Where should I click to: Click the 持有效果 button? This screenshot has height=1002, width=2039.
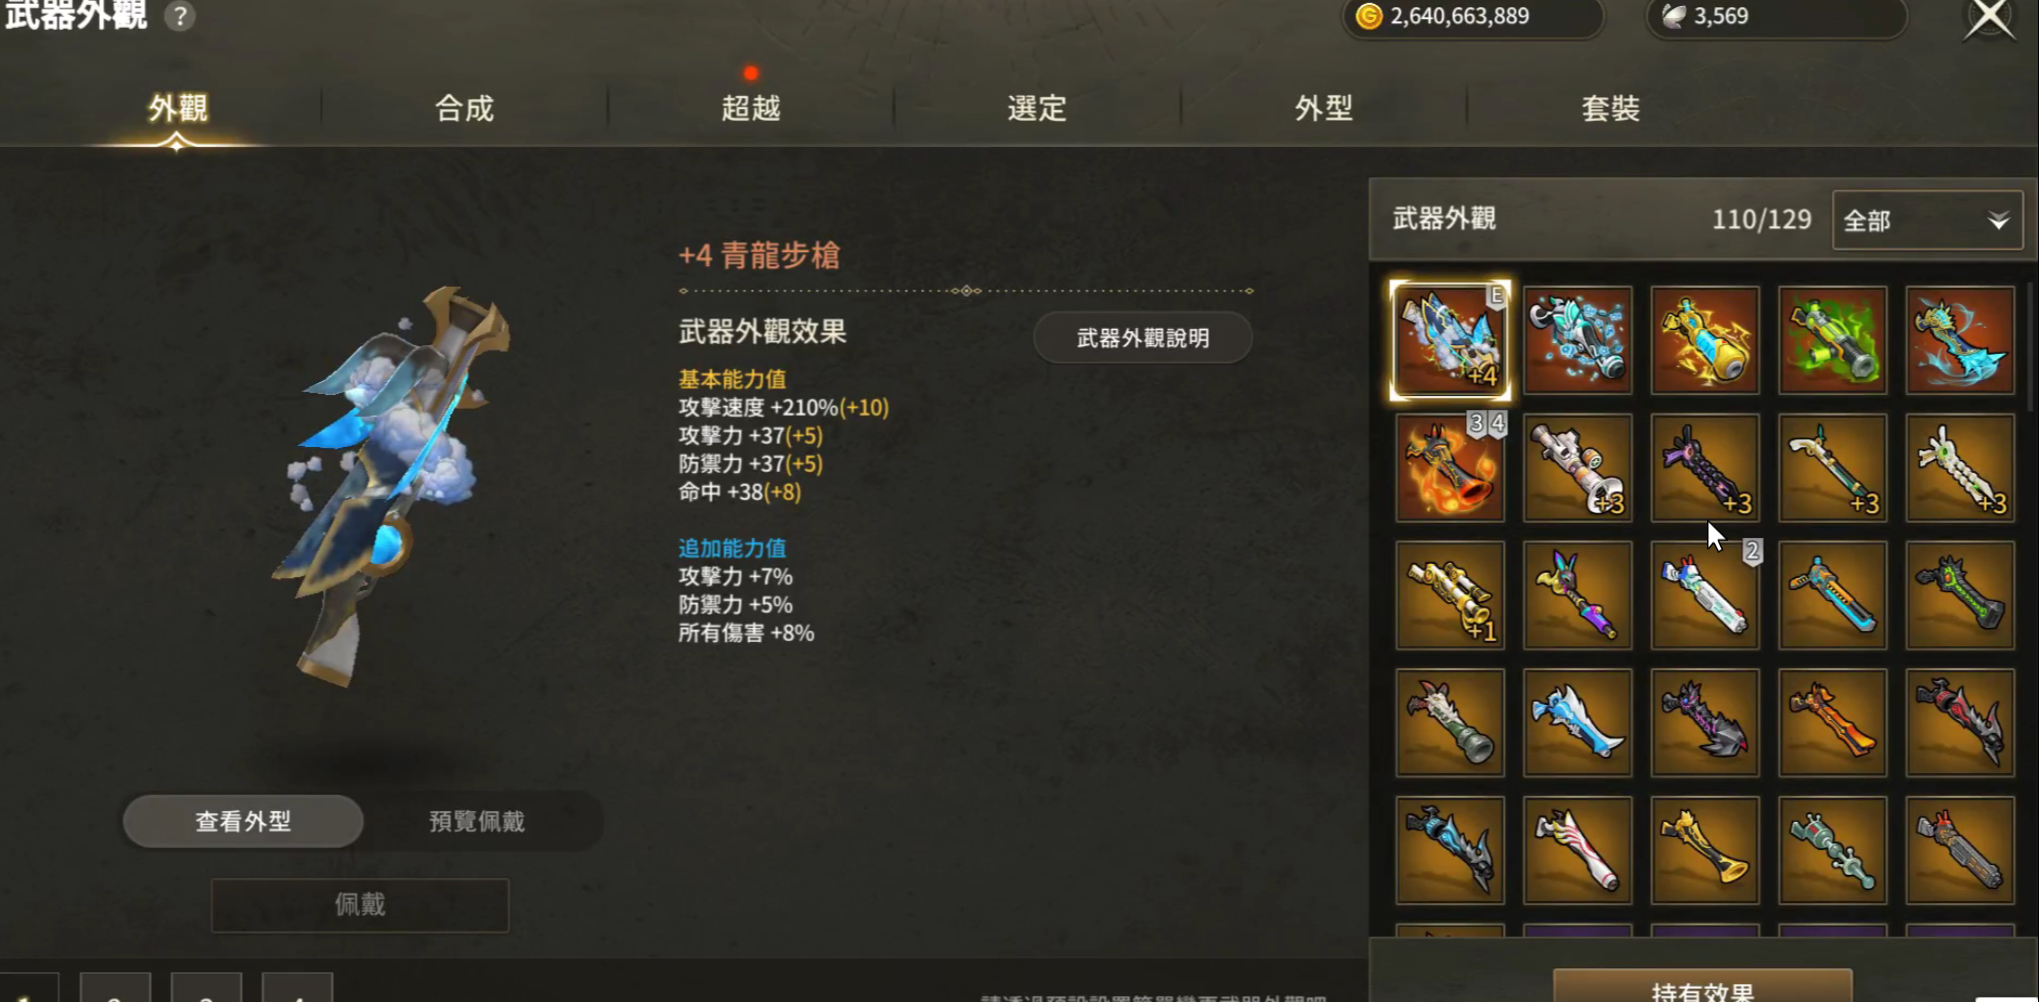pos(1703,986)
